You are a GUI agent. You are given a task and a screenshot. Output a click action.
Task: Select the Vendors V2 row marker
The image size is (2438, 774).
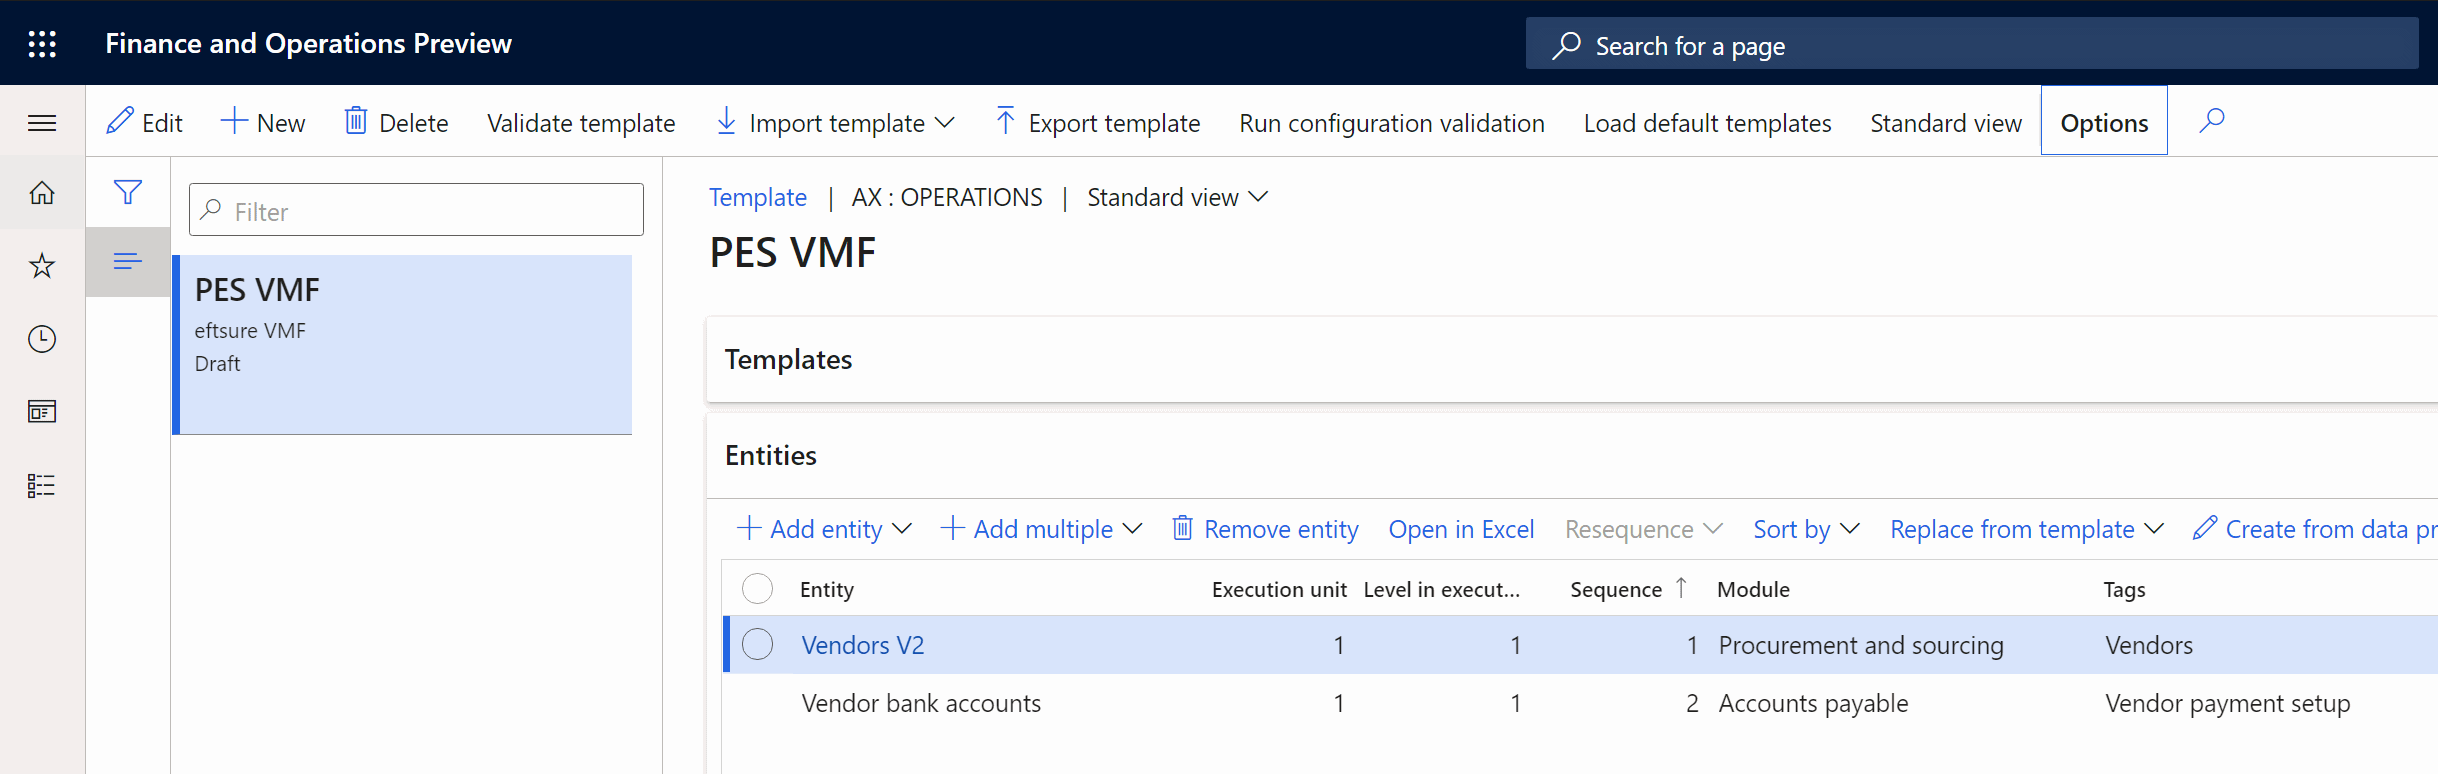pyautogui.click(x=758, y=645)
